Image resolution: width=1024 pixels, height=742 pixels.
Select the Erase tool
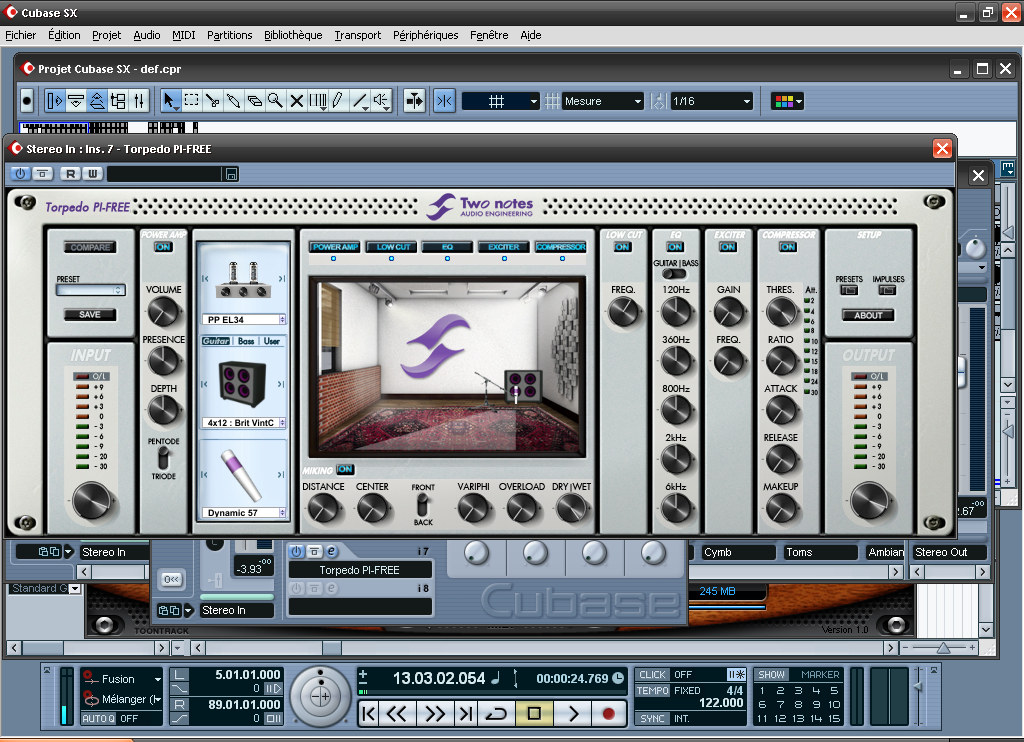(x=254, y=101)
